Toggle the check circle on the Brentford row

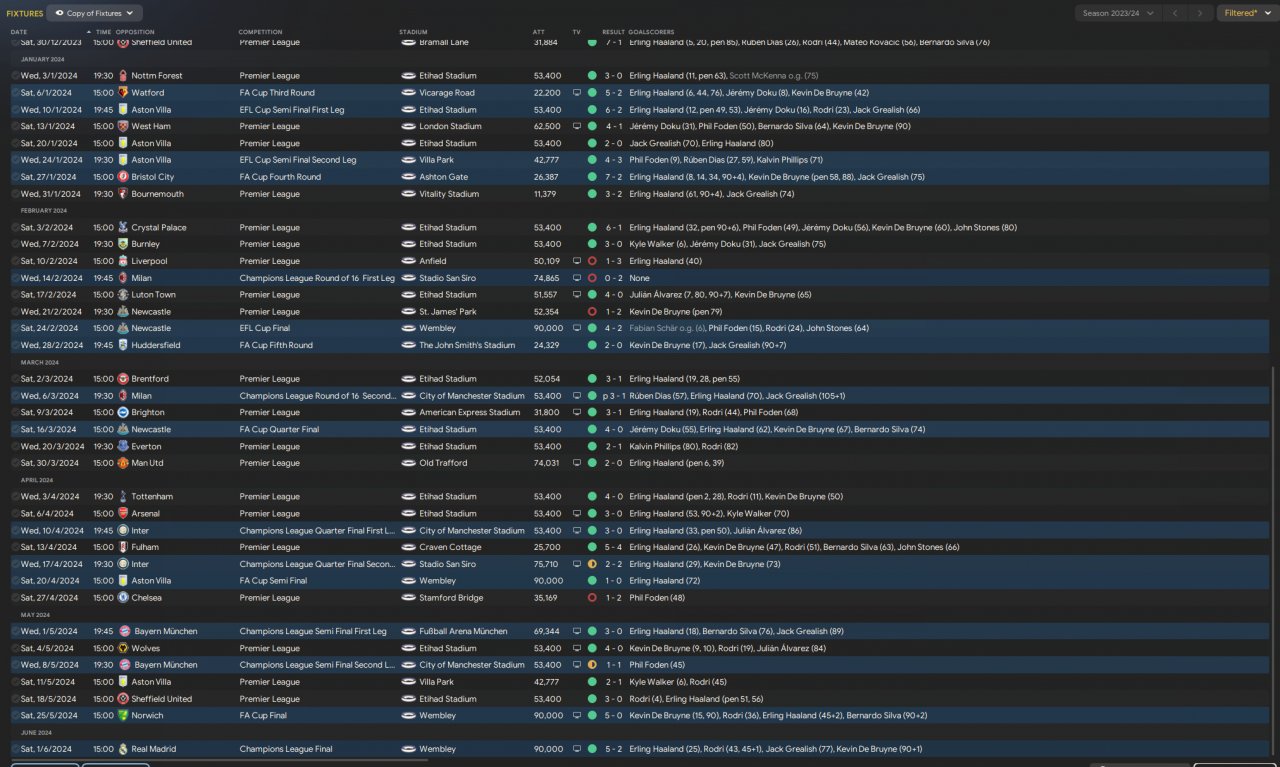click(x=15, y=379)
